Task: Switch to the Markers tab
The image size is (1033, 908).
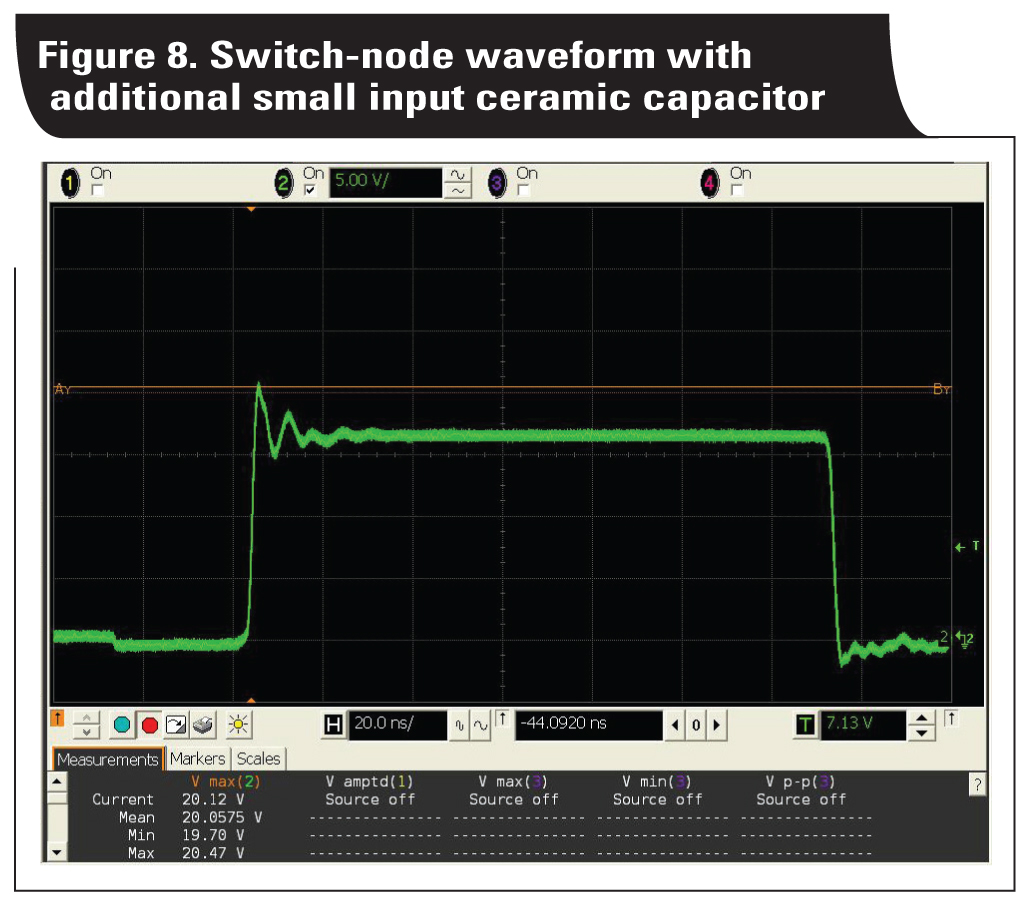Action: point(198,760)
